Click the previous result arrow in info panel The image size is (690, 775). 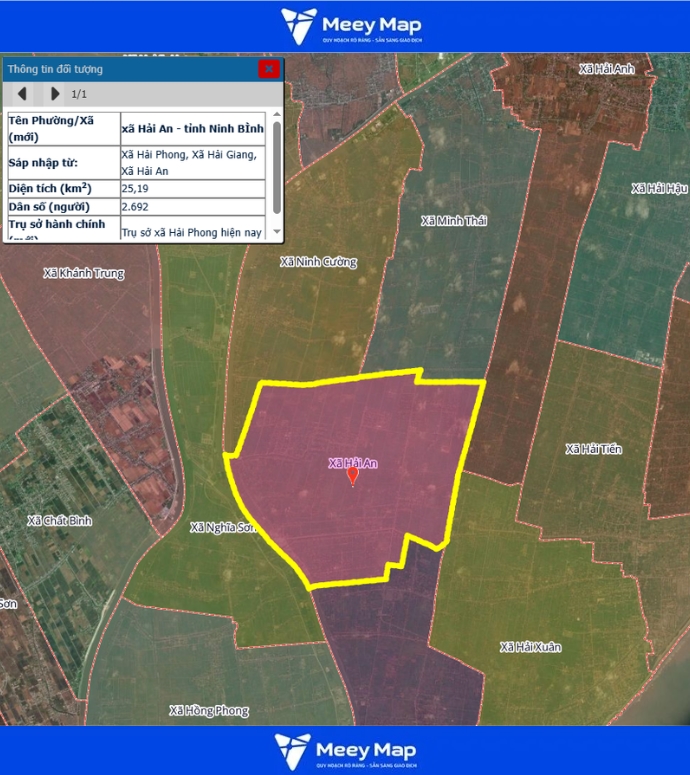click(21, 94)
